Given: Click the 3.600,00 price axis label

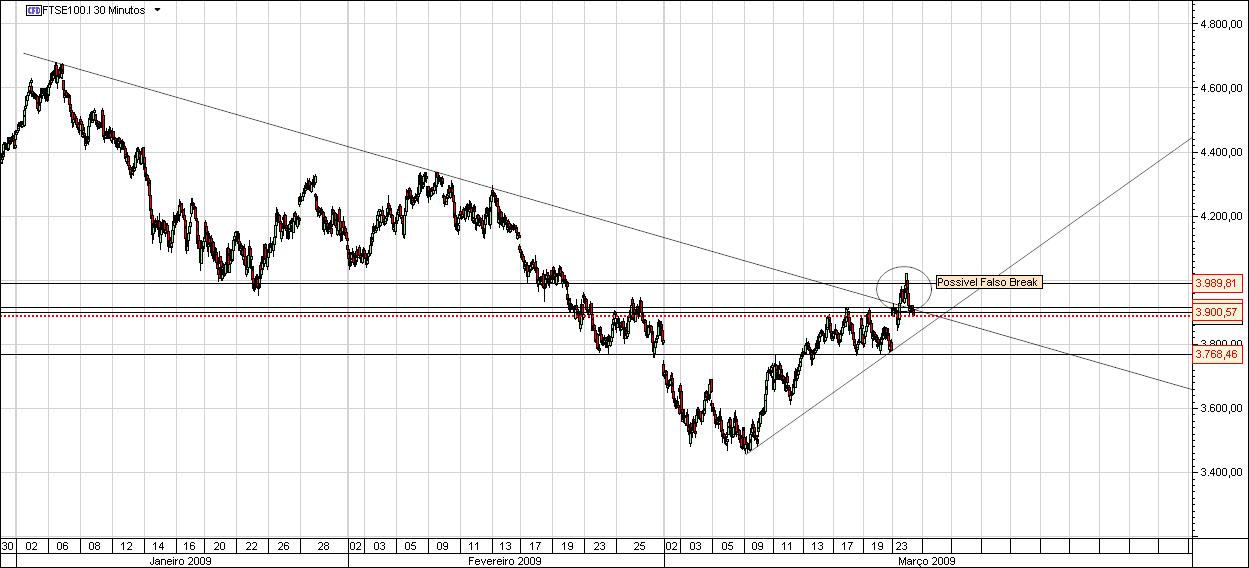Looking at the screenshot, I should (x=1221, y=408).
